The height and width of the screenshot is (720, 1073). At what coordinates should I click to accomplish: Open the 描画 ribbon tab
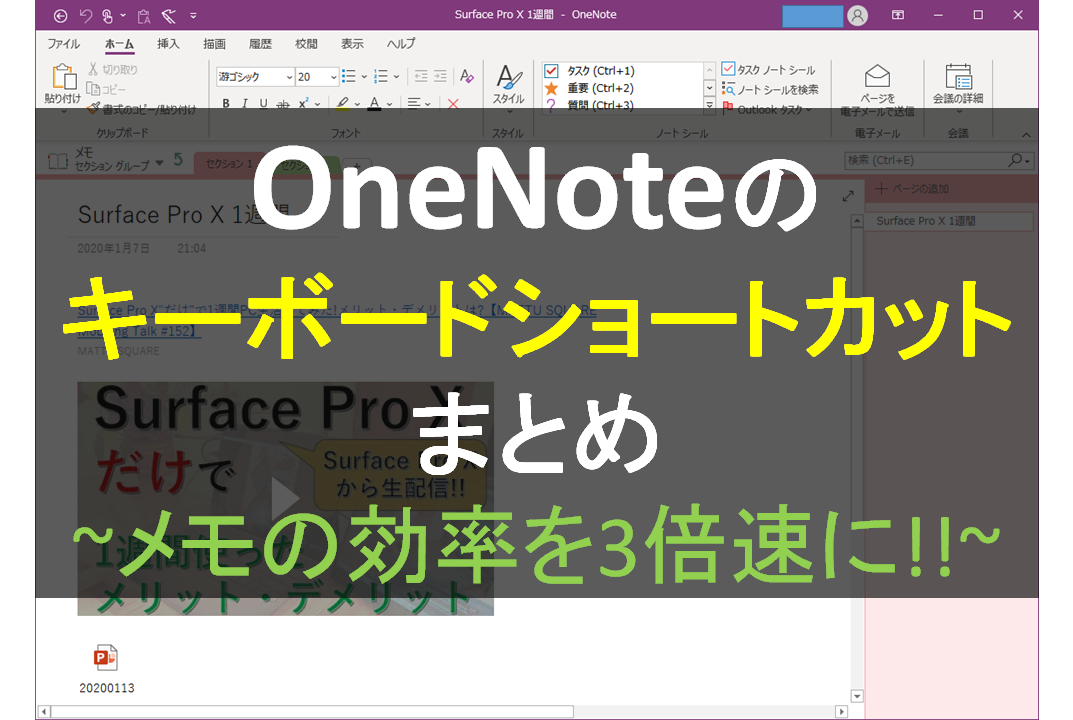point(214,44)
